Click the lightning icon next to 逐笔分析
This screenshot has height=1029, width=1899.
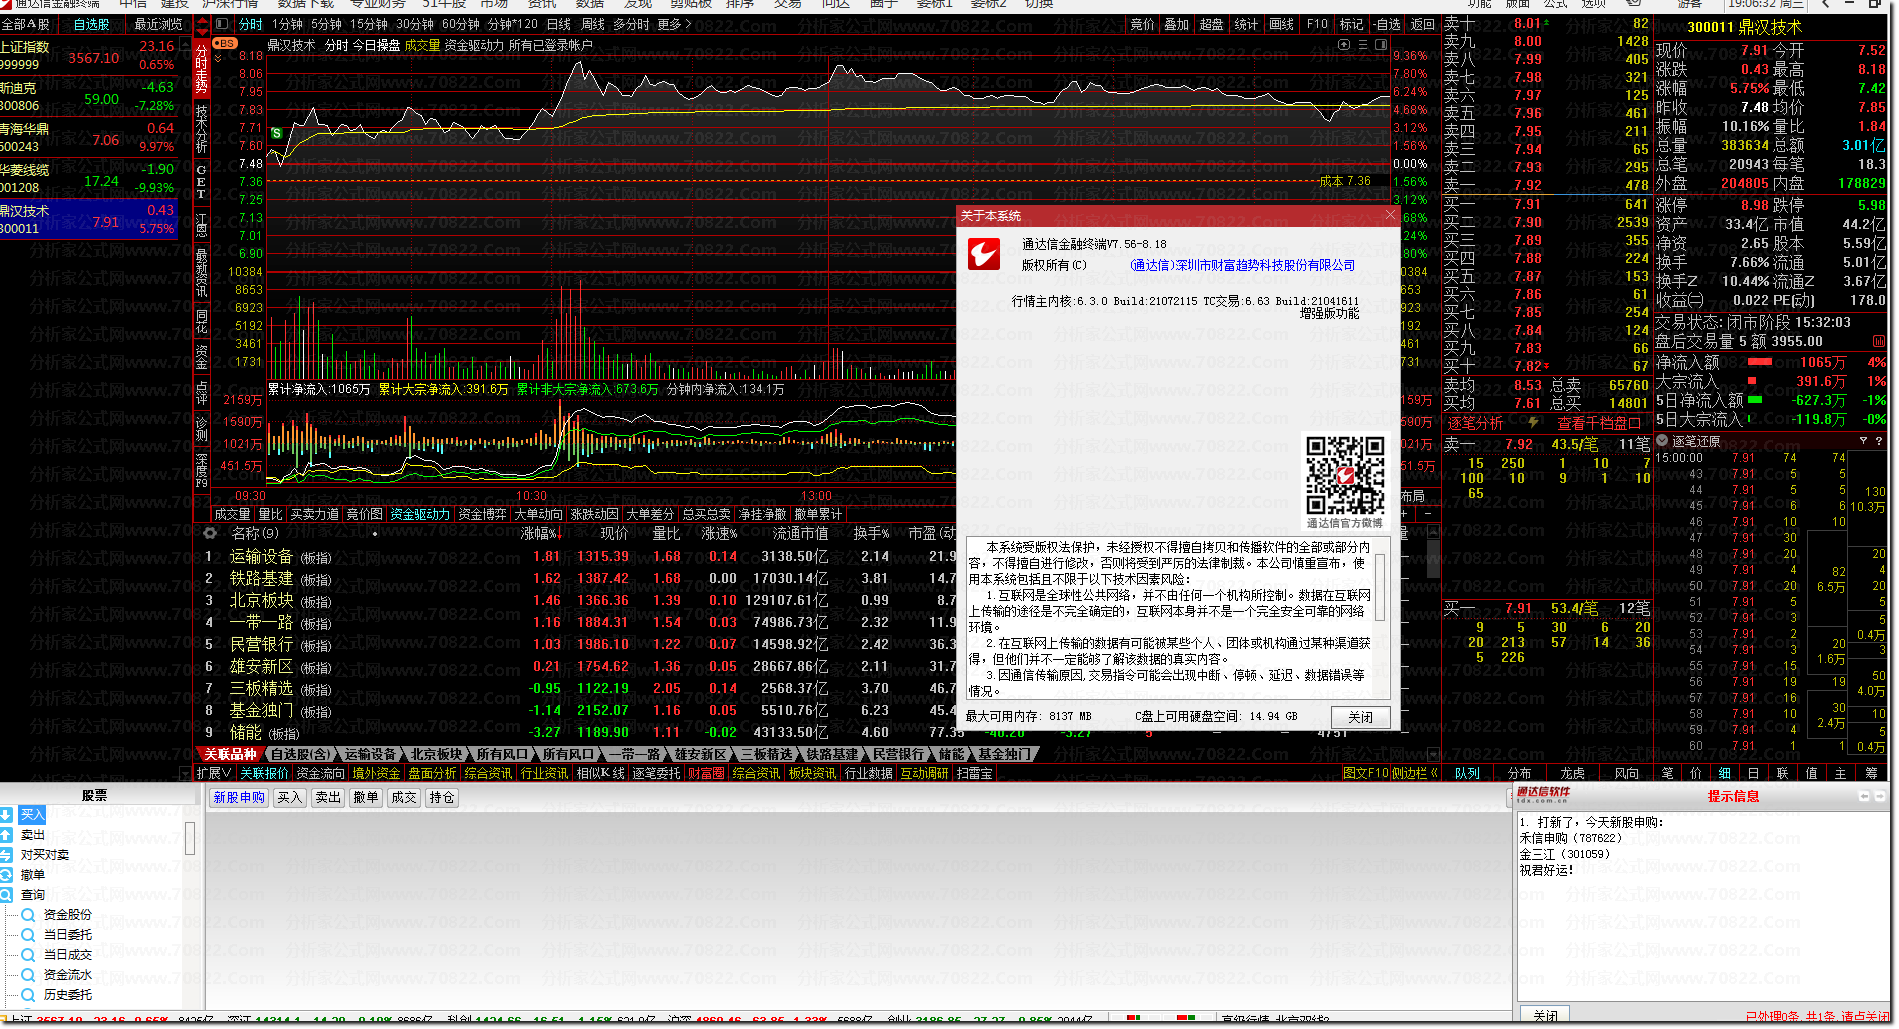coord(1533,423)
